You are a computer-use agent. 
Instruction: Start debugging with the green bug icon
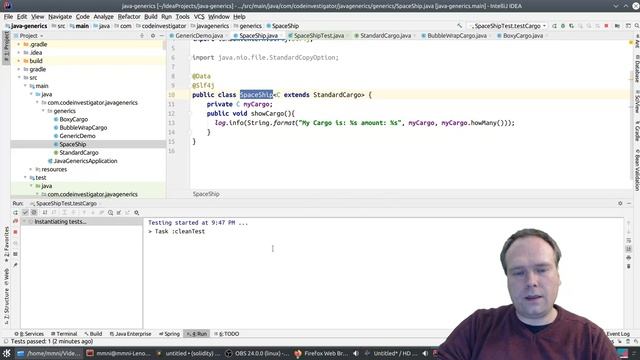563,26
